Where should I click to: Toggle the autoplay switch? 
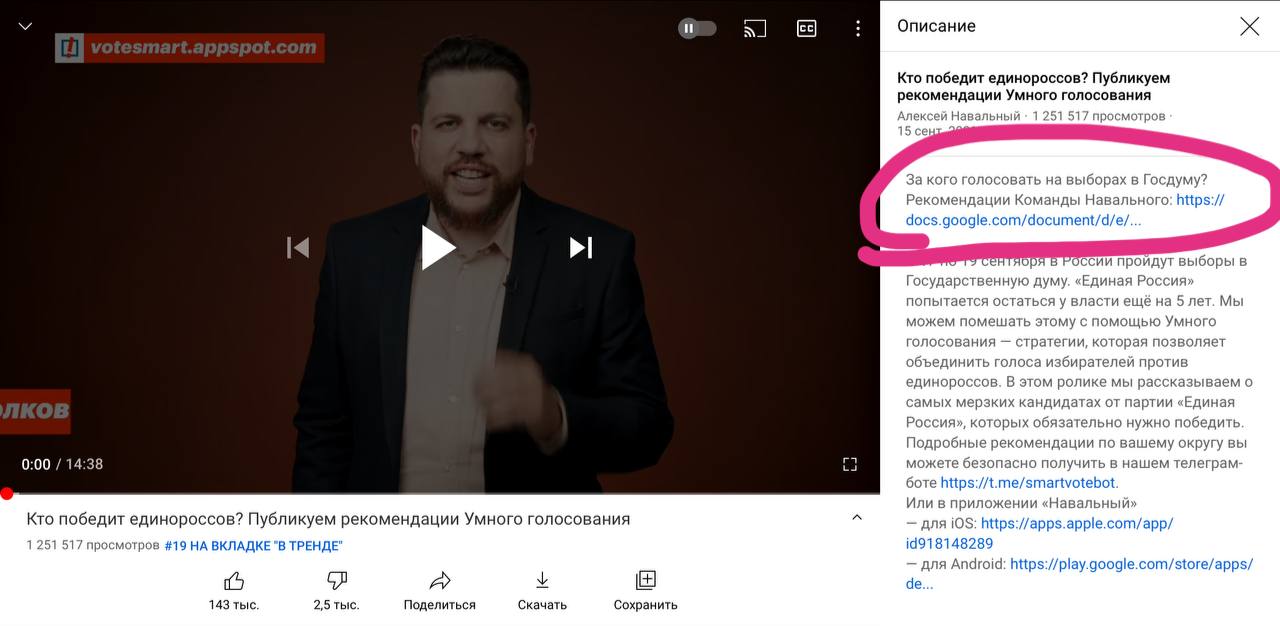point(697,28)
